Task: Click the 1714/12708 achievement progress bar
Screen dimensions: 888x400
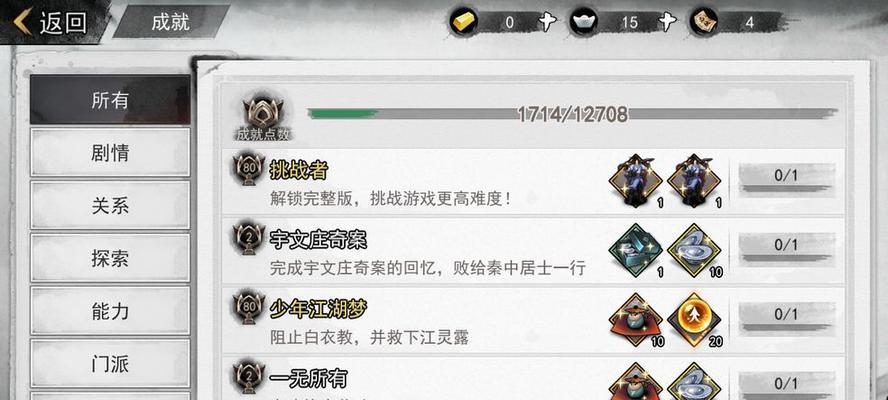Action: (x=572, y=114)
